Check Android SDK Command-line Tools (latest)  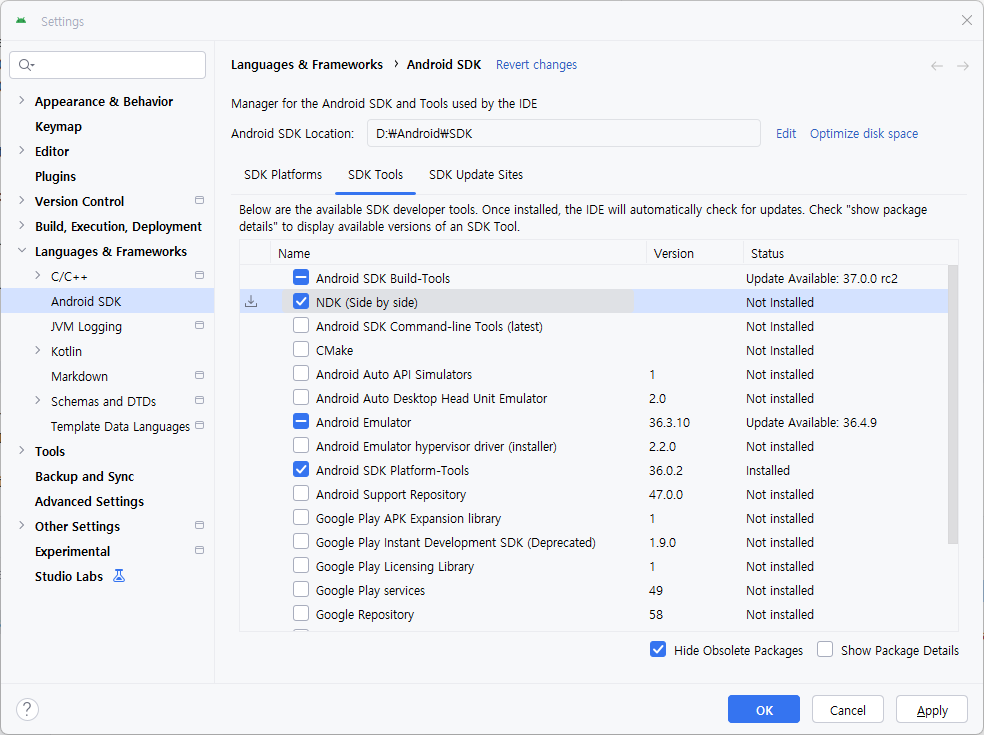[301, 325]
